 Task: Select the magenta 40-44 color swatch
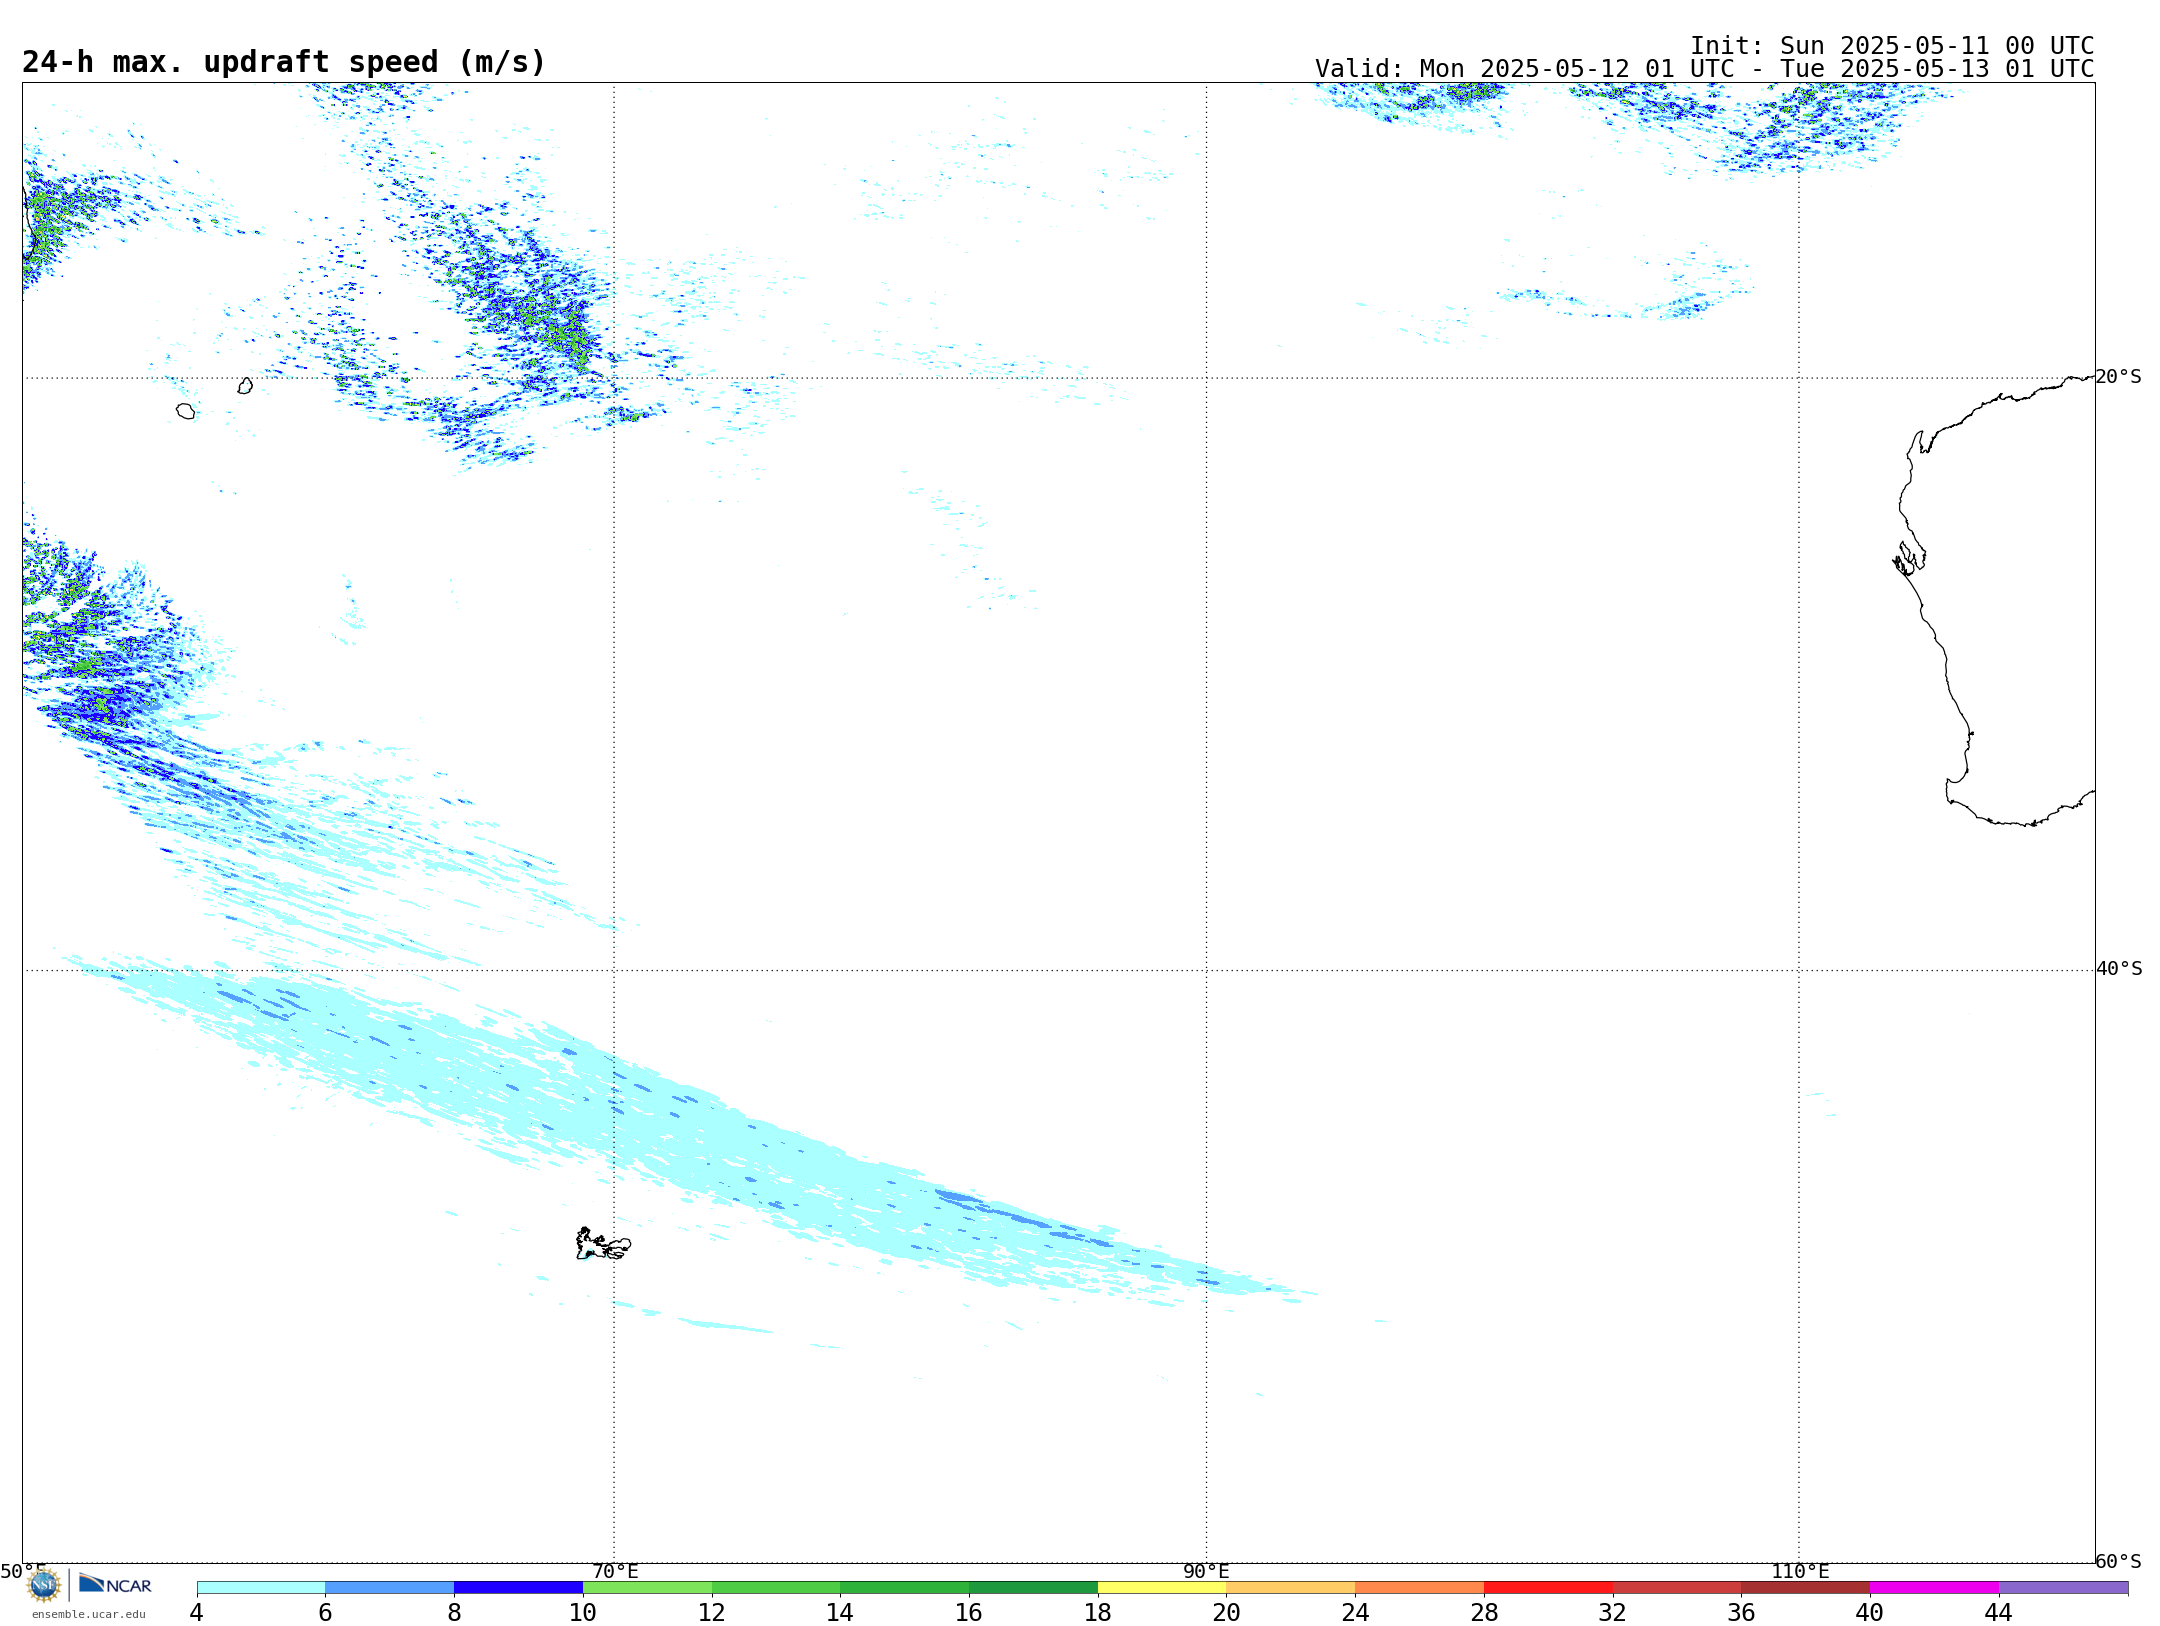(x=1934, y=1587)
